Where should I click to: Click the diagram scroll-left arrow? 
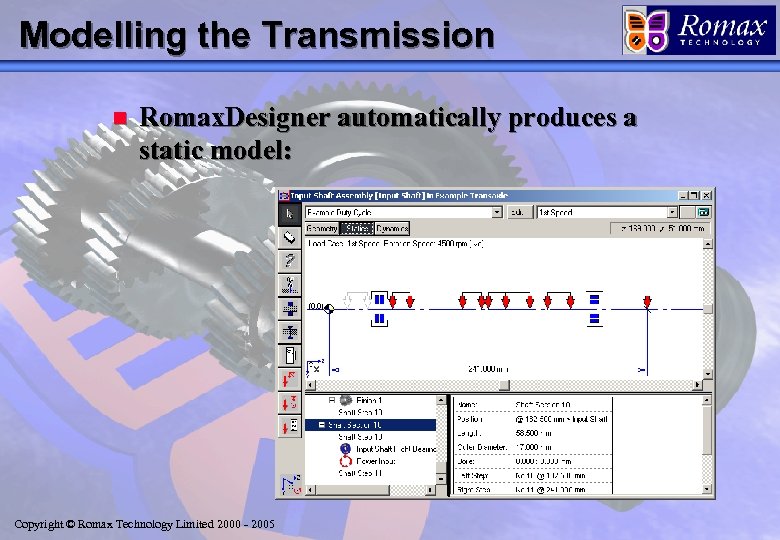coord(310,385)
